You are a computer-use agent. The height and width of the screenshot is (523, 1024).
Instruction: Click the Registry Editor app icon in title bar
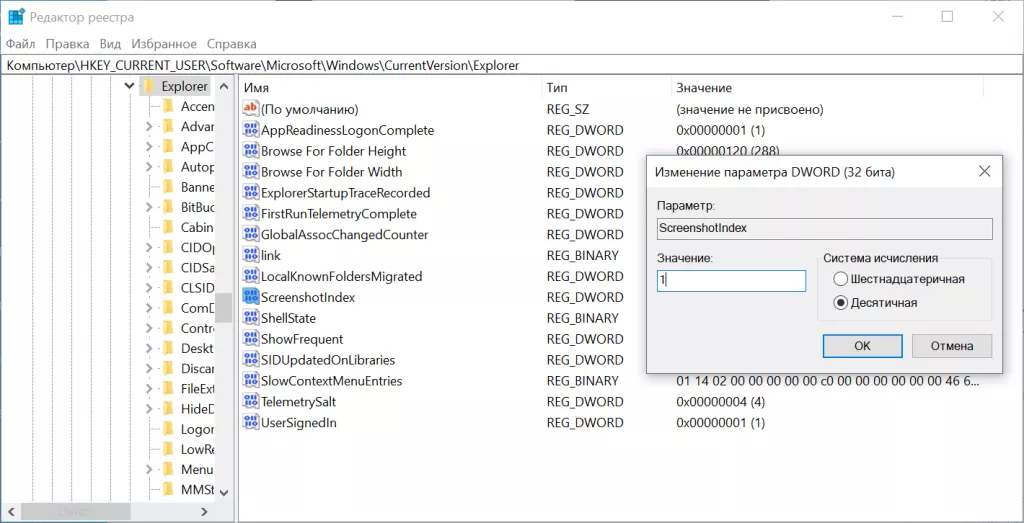pyautogui.click(x=16, y=17)
